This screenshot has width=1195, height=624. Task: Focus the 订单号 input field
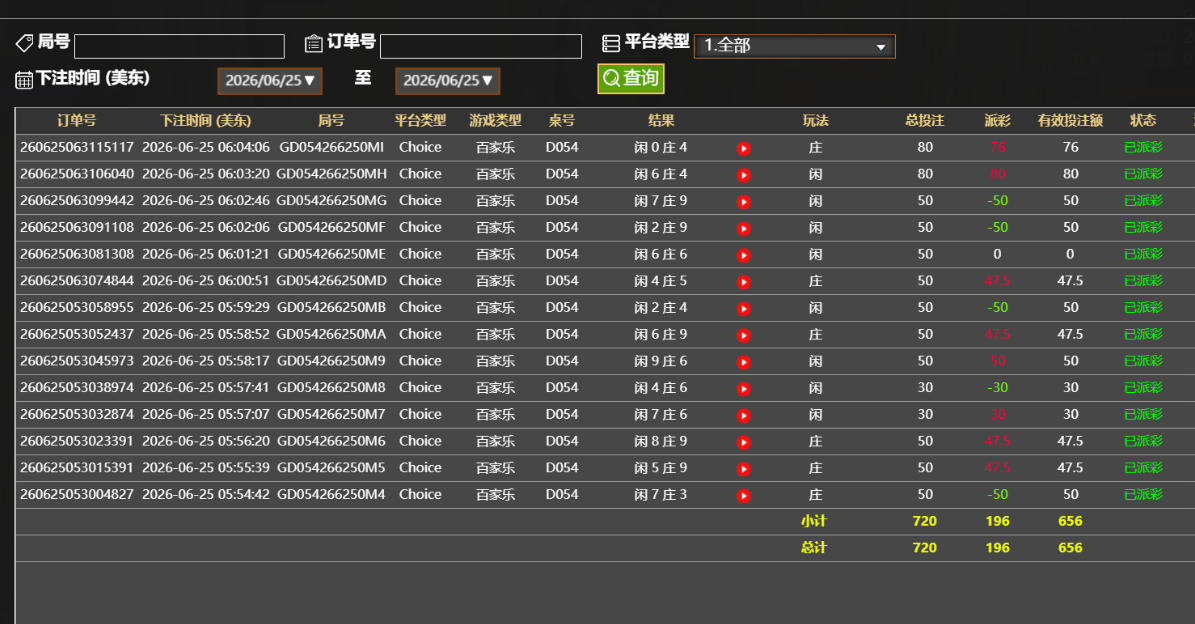pos(481,46)
